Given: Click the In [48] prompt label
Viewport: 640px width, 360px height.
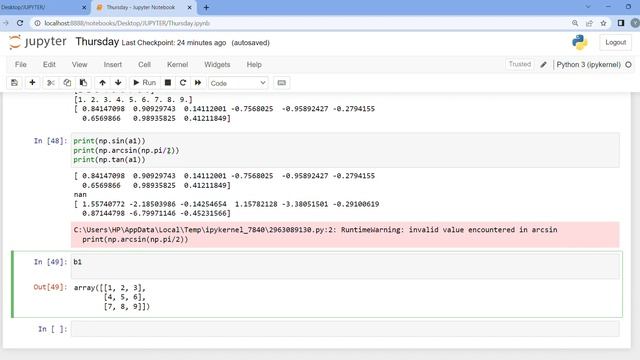Looking at the screenshot, I should pos(50,141).
